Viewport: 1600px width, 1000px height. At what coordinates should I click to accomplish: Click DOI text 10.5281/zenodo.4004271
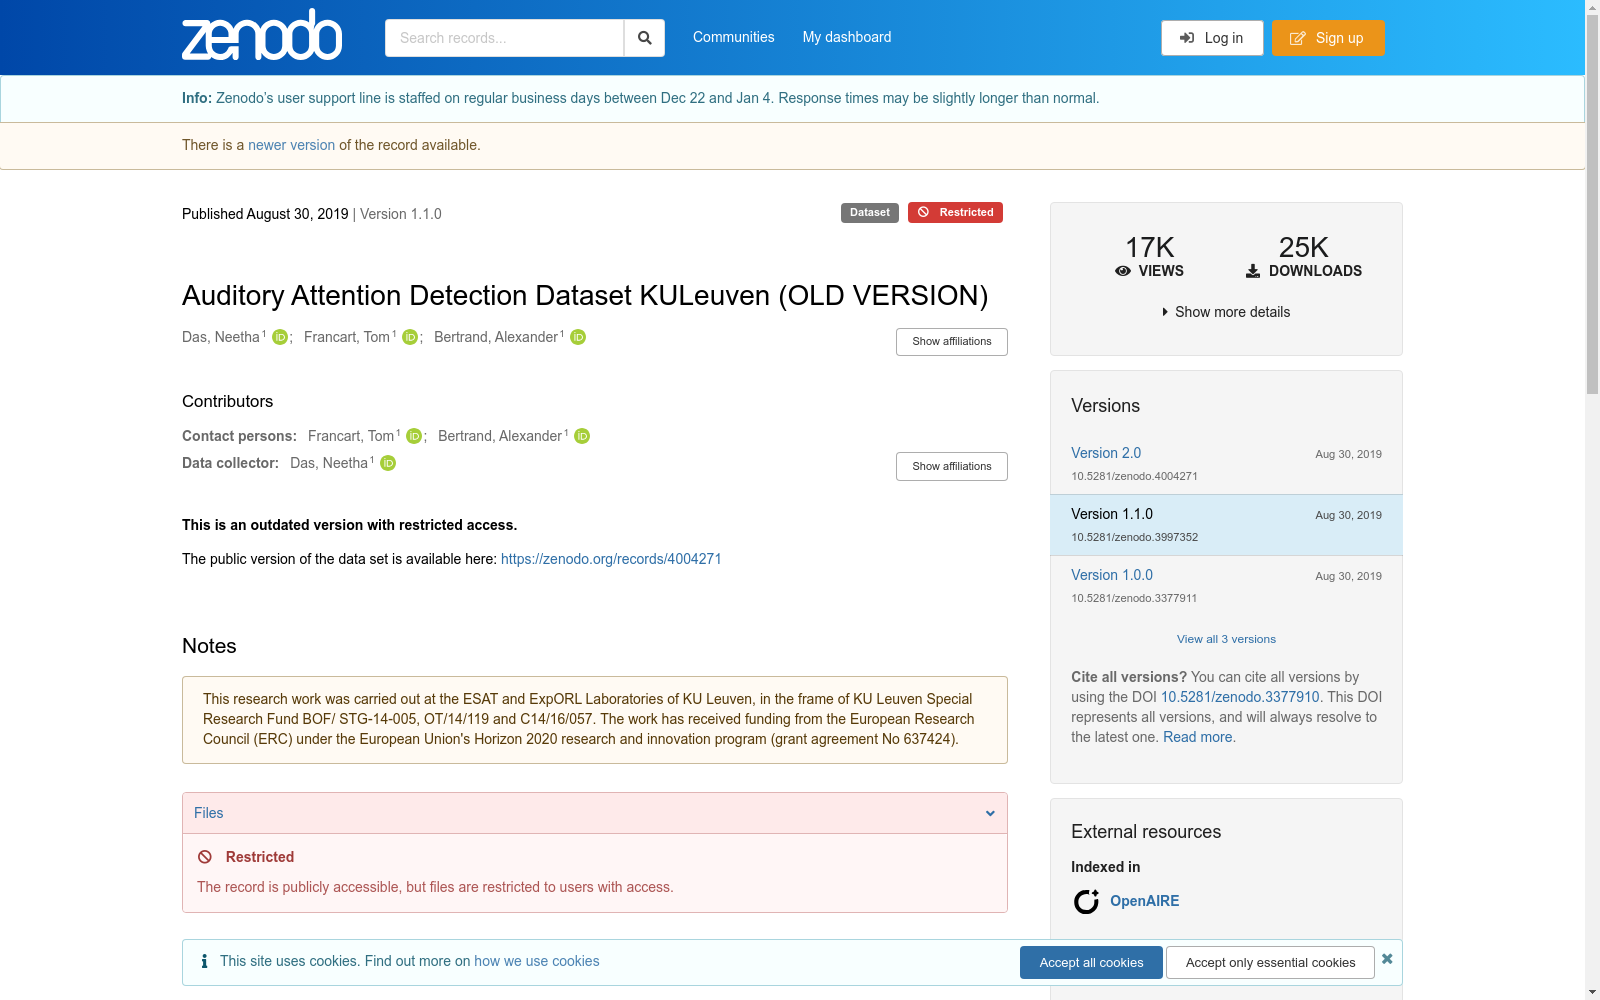1134,476
